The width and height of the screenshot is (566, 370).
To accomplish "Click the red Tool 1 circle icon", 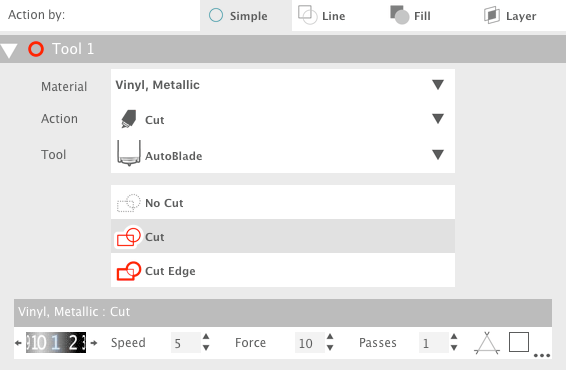I will pyautogui.click(x=36, y=49).
